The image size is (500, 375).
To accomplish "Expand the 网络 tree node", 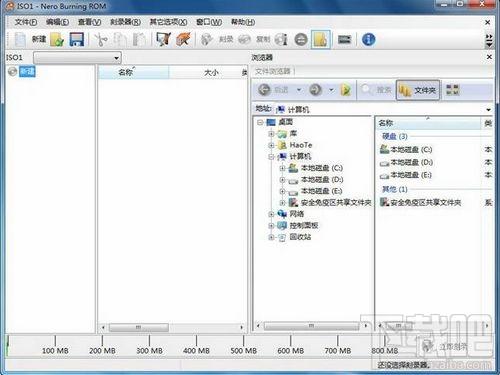I will (271, 214).
